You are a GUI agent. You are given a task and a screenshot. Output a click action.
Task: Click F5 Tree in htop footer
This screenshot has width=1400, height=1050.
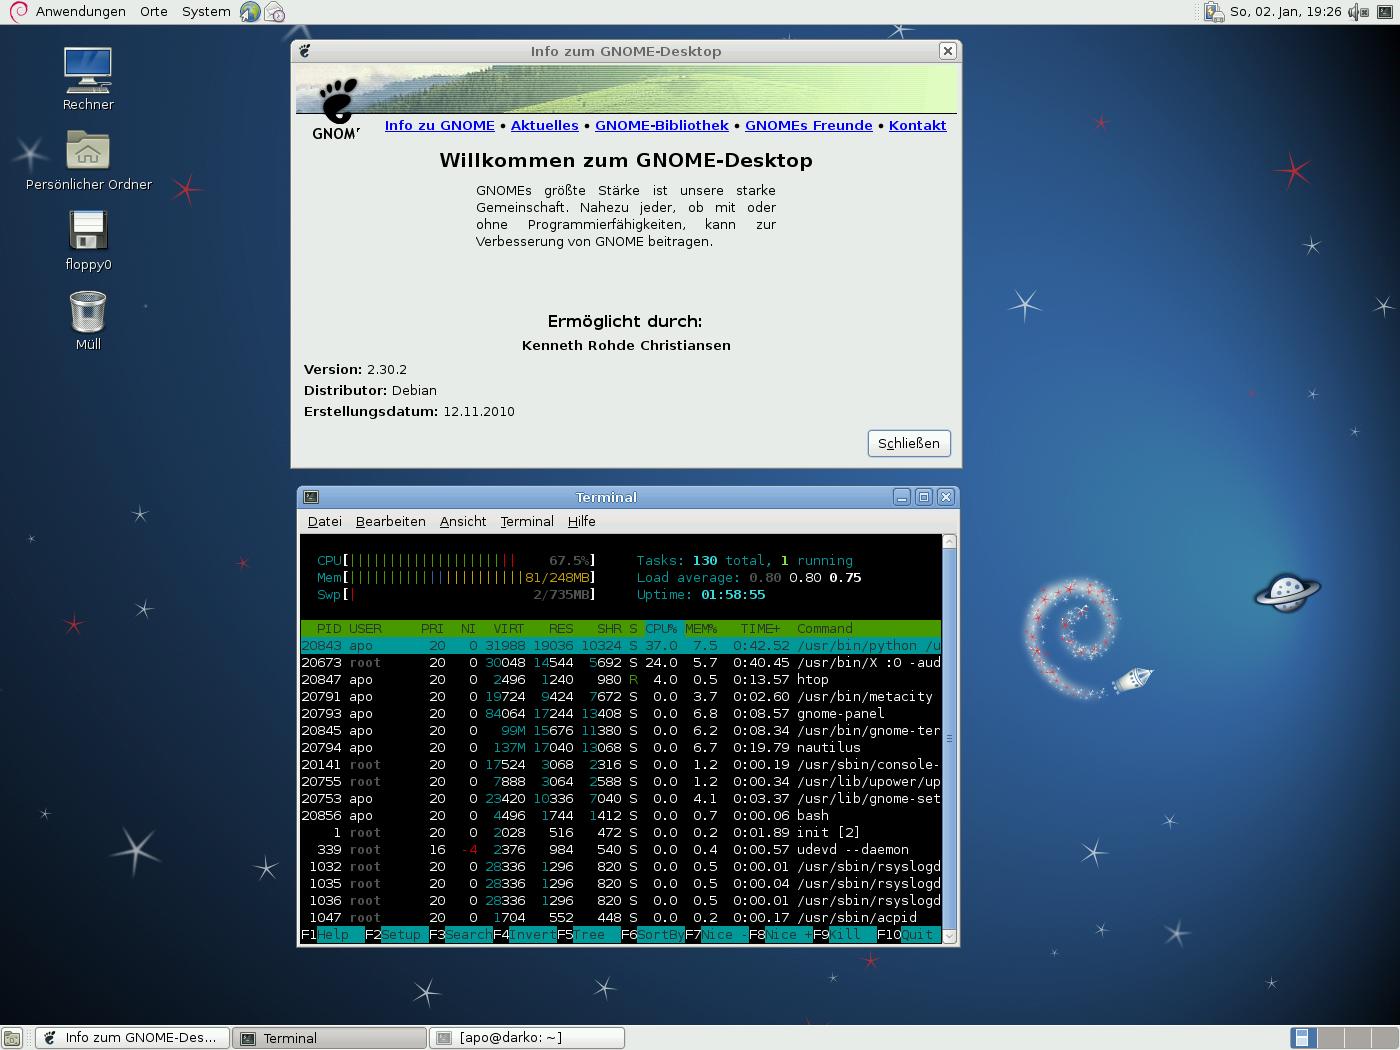(589, 935)
